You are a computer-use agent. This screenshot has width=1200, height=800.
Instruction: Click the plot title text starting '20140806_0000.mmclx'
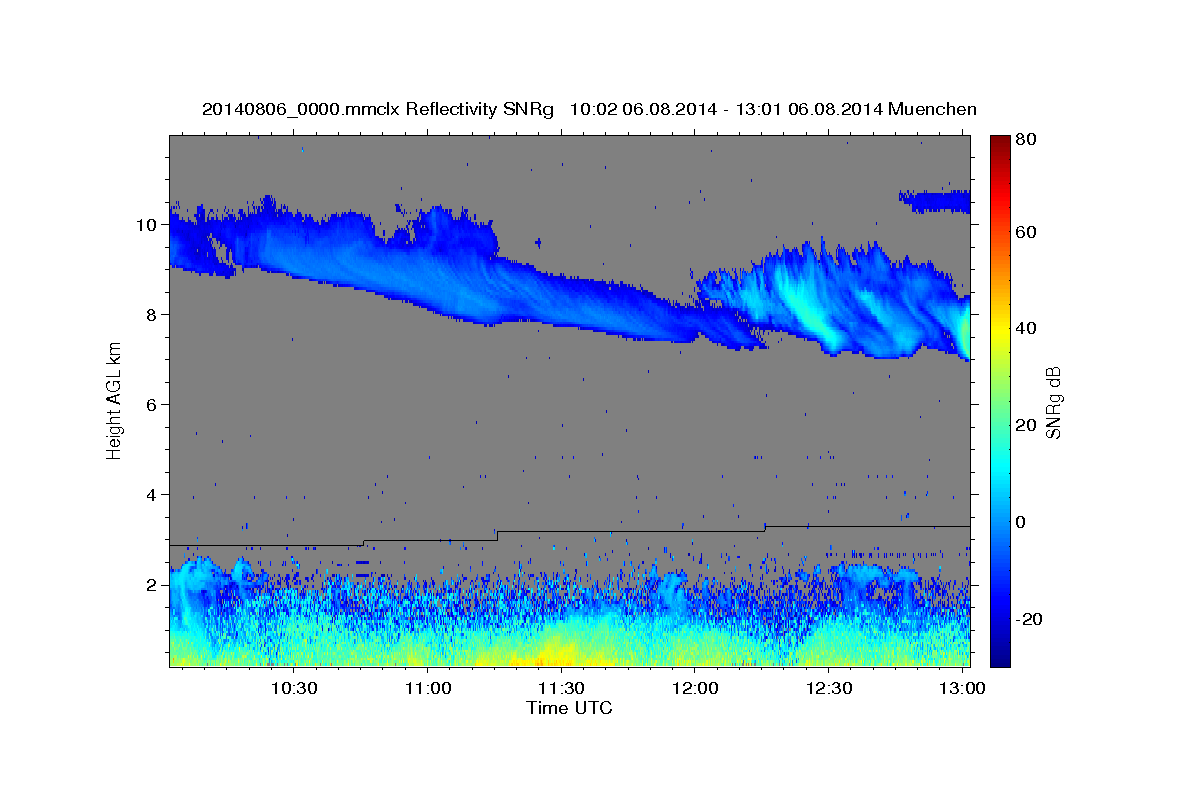(589, 109)
